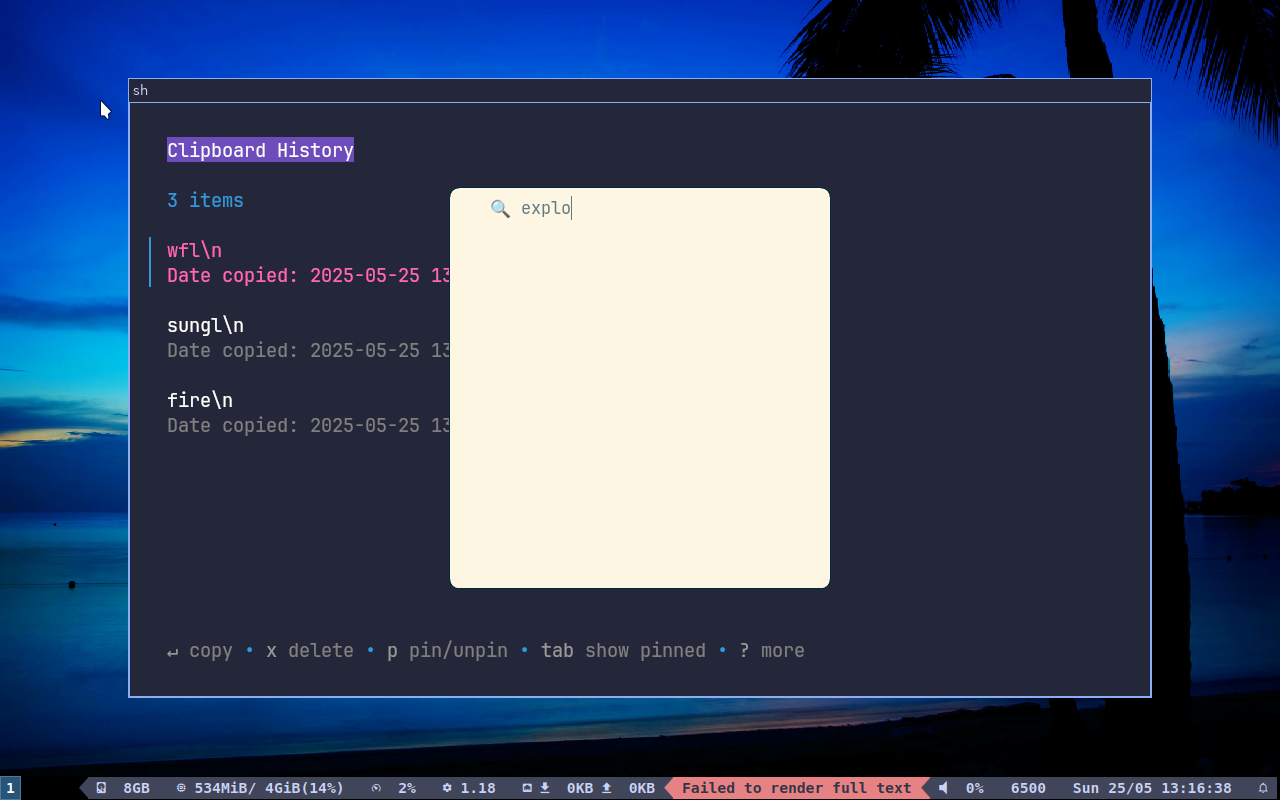Screen dimensions: 1280x800
Task: Click the 'p pin/unpin' shortcut hint
Action: point(447,651)
